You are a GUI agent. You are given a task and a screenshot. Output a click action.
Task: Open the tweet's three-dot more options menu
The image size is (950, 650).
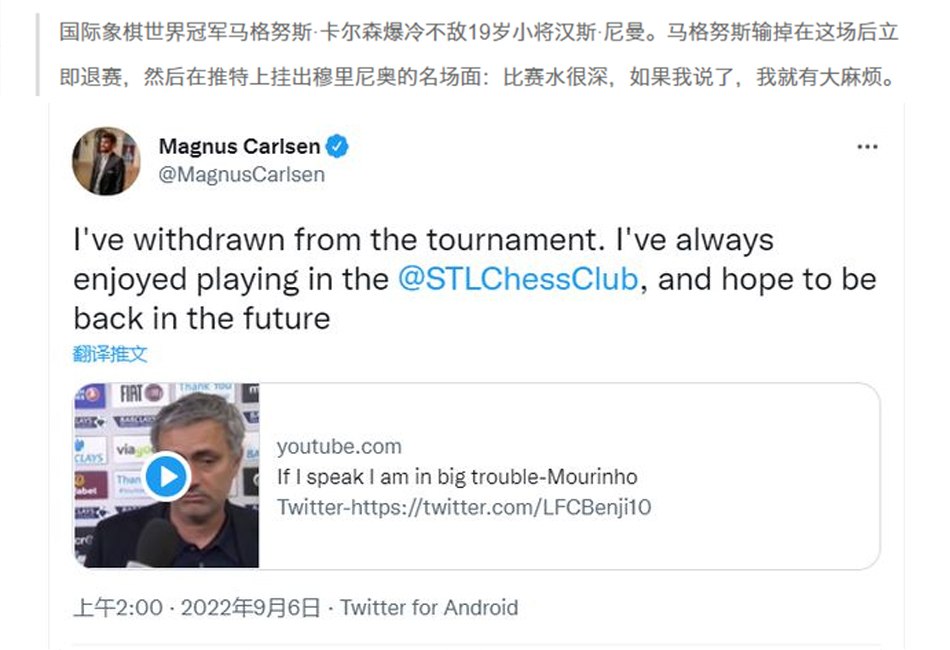click(867, 147)
